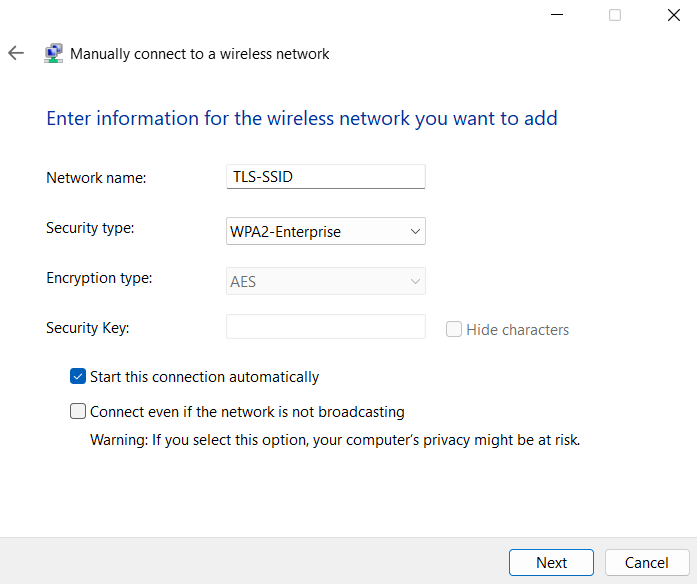Click the "Security type:" label
Screen dimensions: 697x584
(x=90, y=228)
